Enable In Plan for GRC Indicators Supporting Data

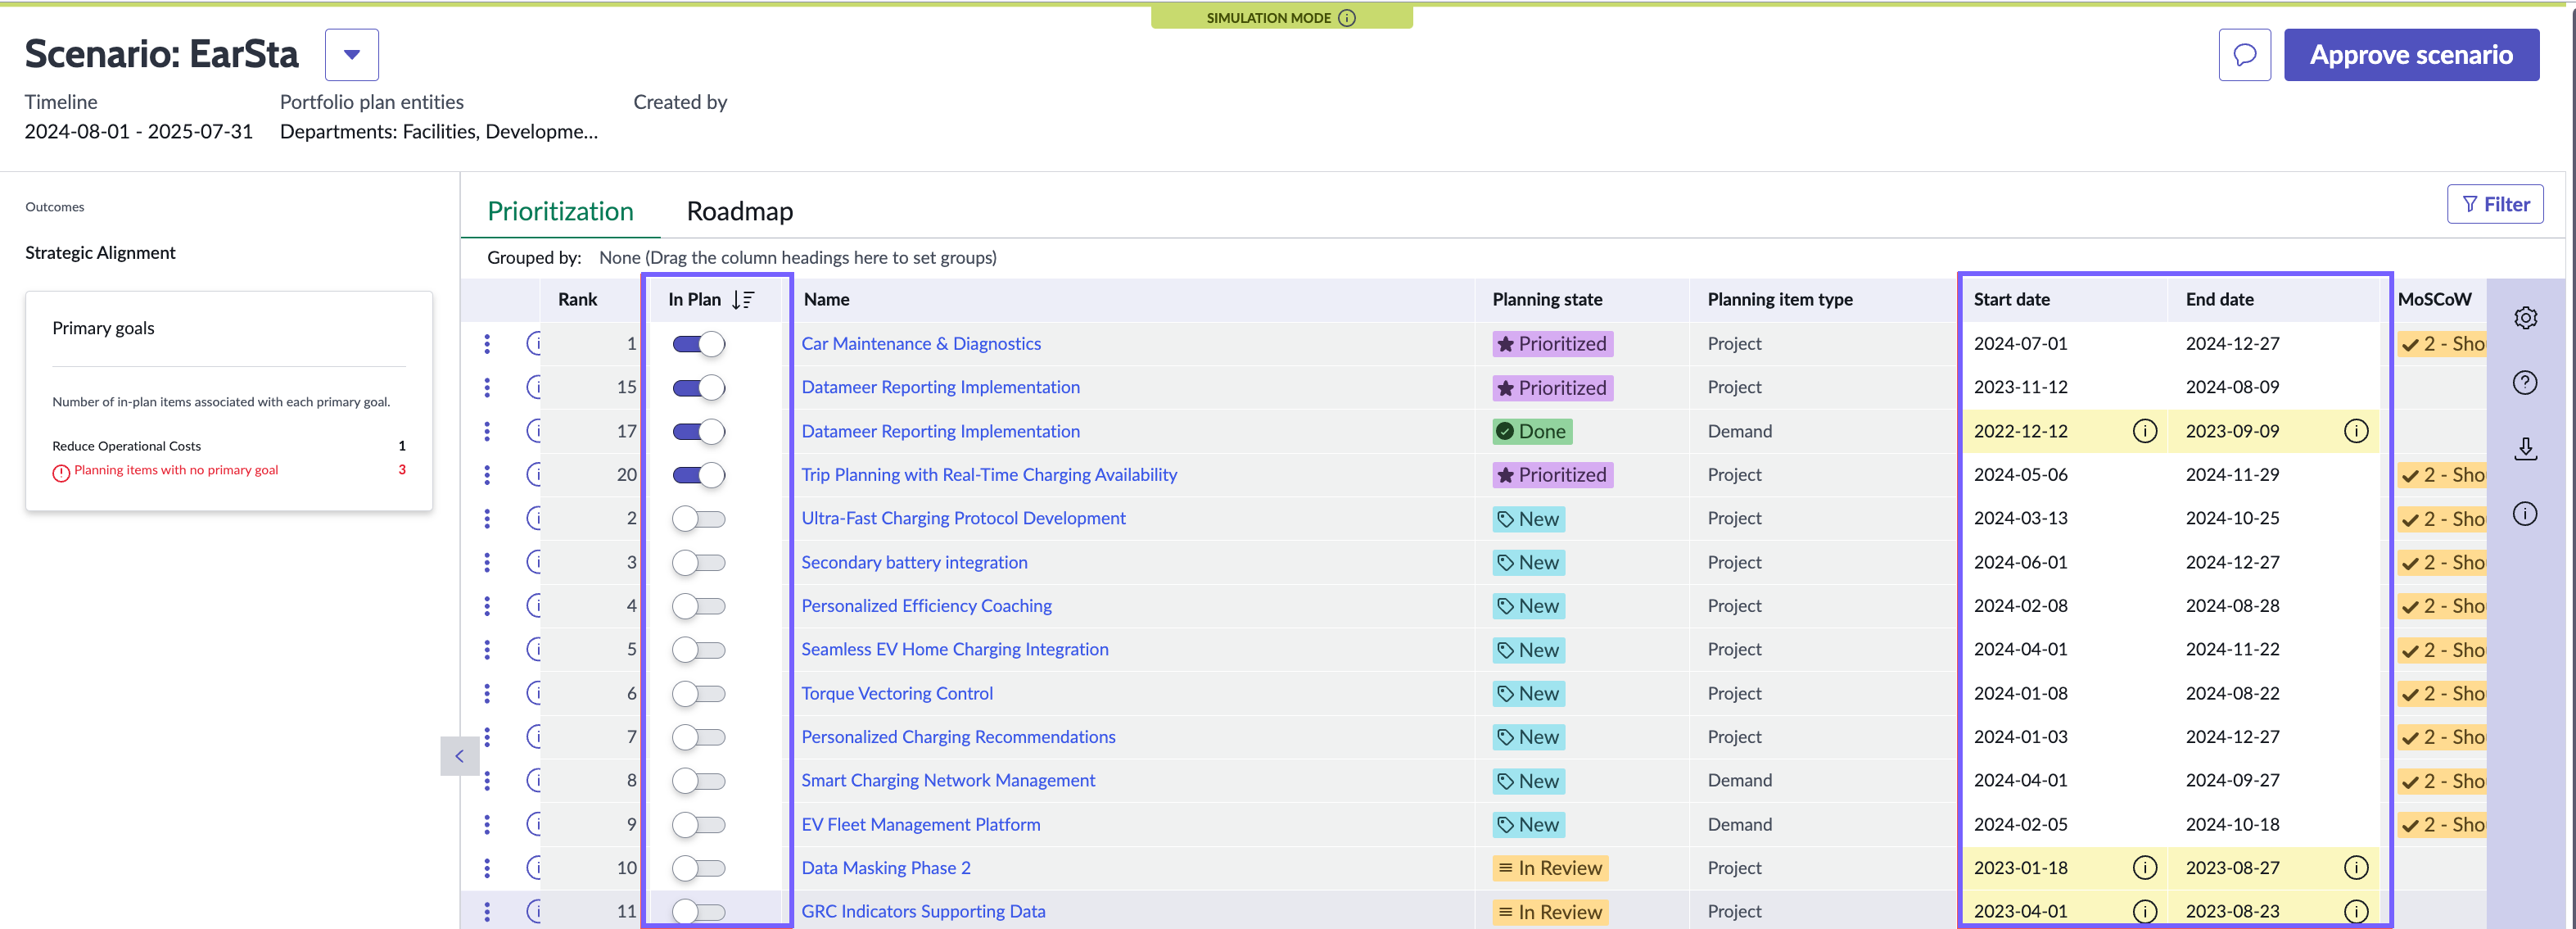(x=698, y=912)
